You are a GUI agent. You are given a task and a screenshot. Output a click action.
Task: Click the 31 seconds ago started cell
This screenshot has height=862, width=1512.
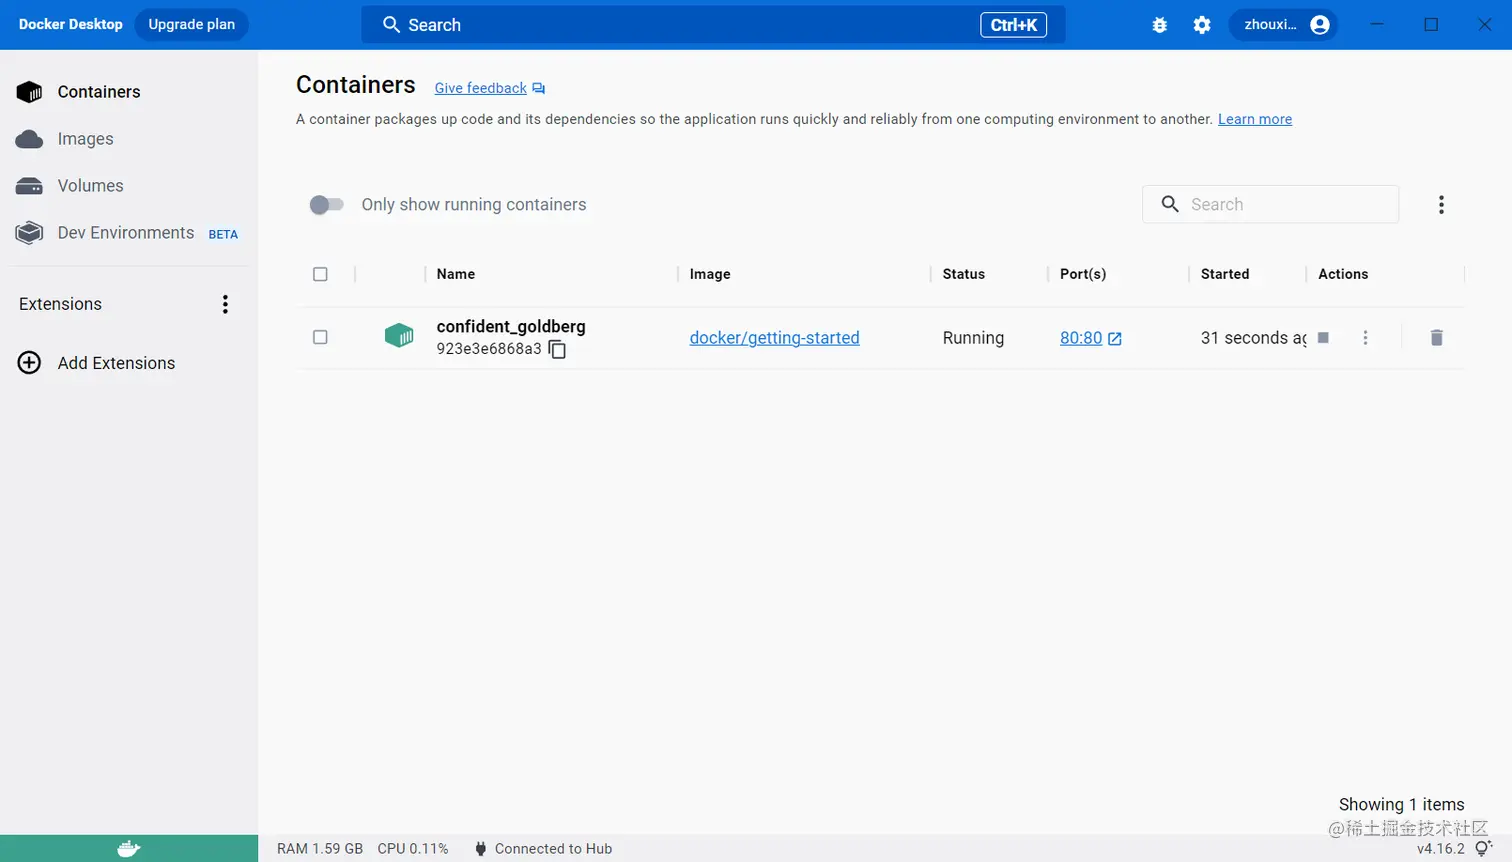click(1253, 338)
